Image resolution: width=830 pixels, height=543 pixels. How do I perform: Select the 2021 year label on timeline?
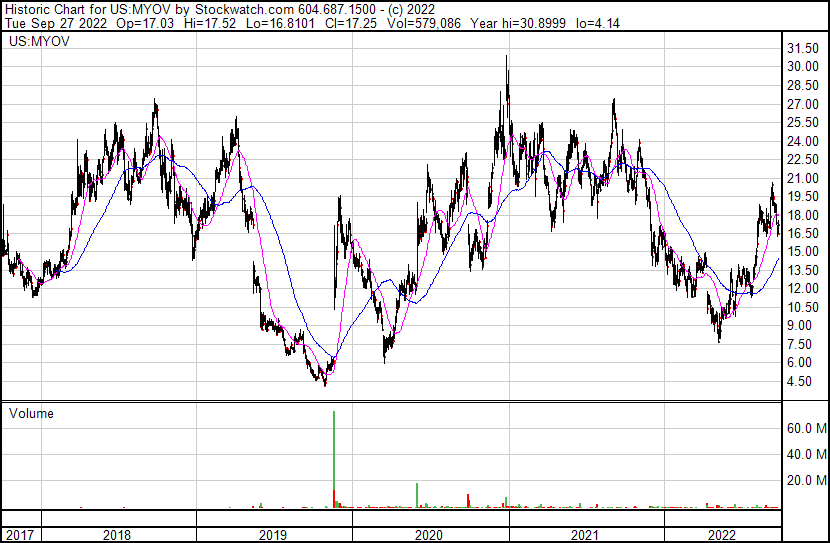584,535
